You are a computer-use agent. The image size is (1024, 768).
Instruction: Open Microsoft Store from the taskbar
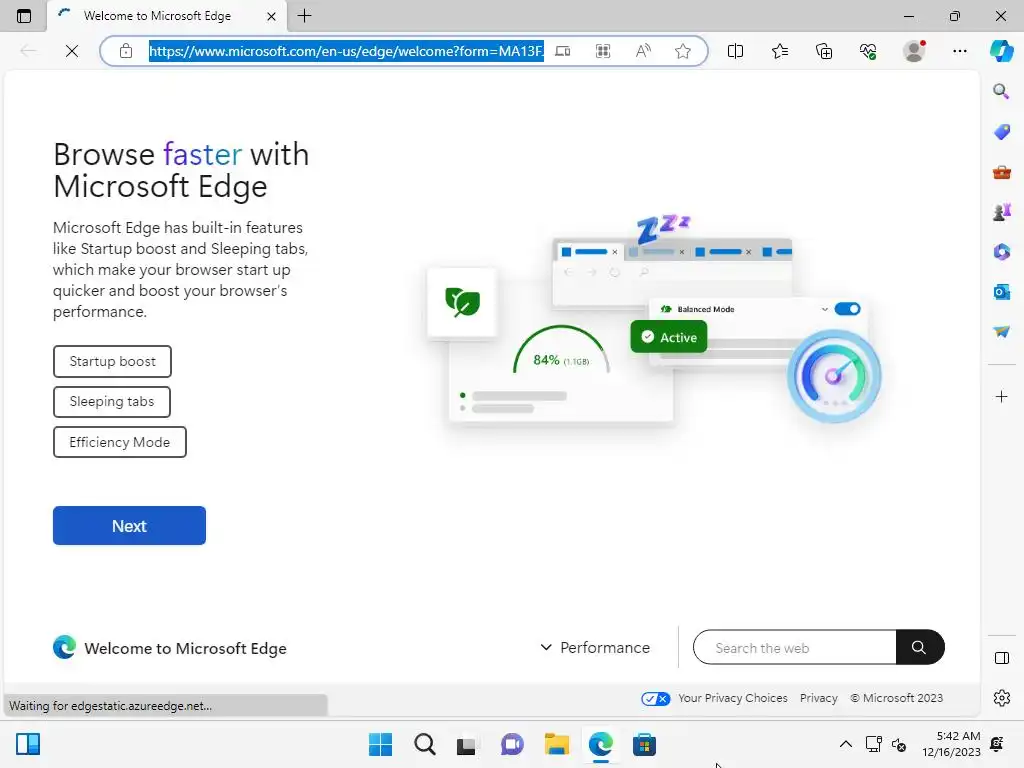[644, 744]
